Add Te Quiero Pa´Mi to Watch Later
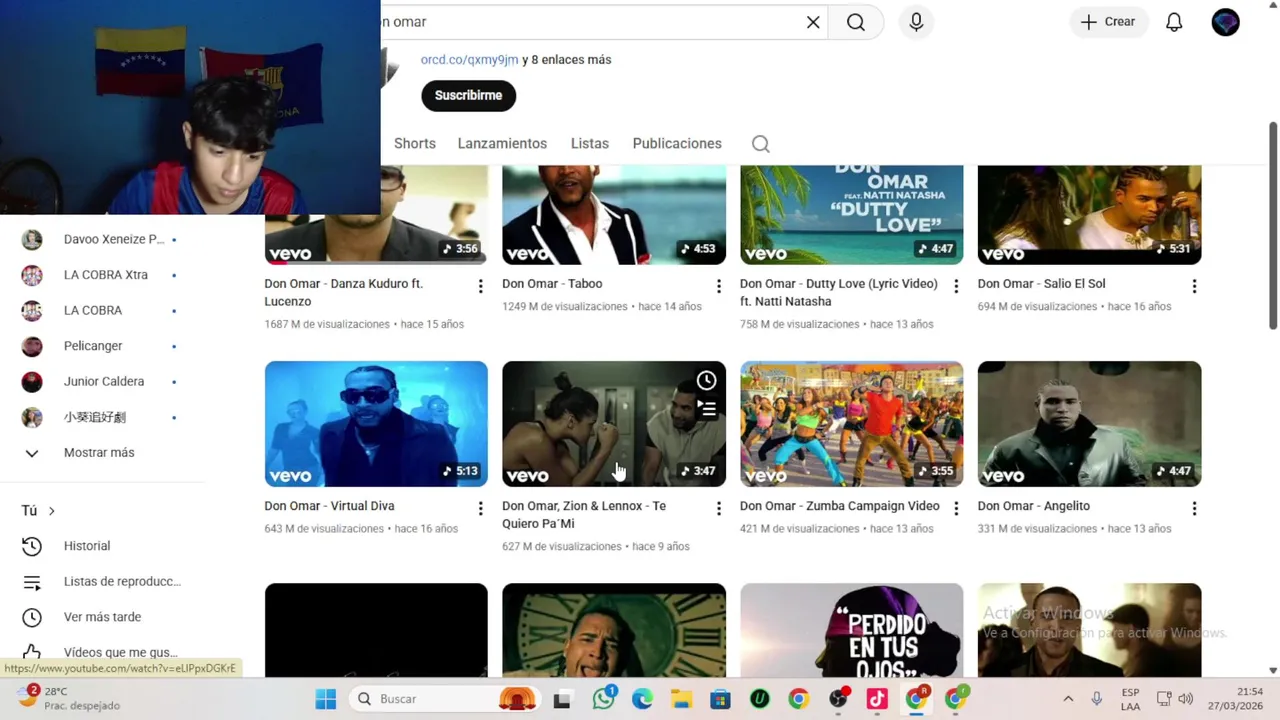The image size is (1280, 720). [706, 380]
